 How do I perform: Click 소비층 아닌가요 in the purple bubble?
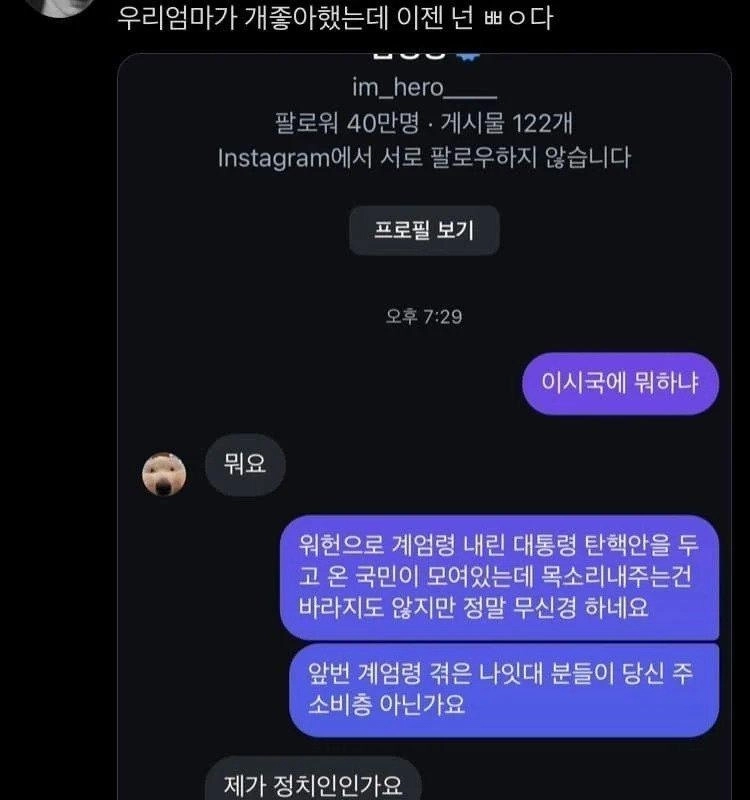tap(386, 705)
